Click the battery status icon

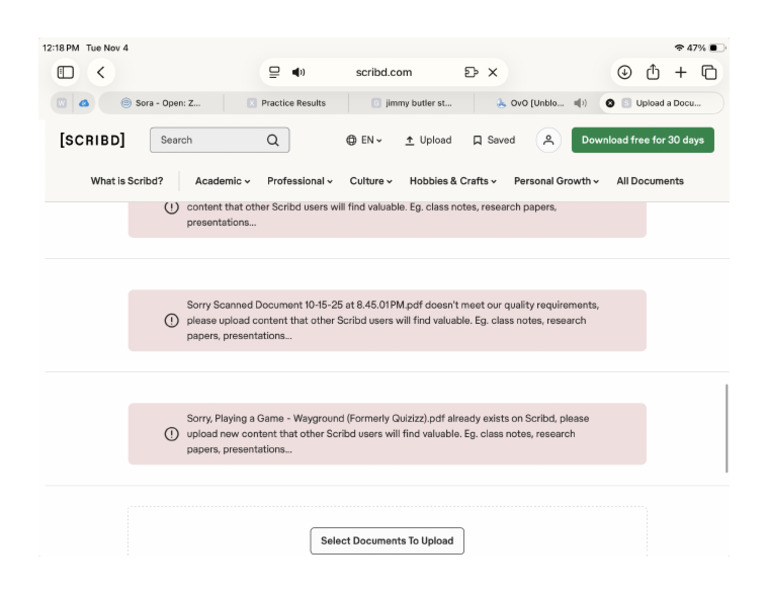coord(717,48)
